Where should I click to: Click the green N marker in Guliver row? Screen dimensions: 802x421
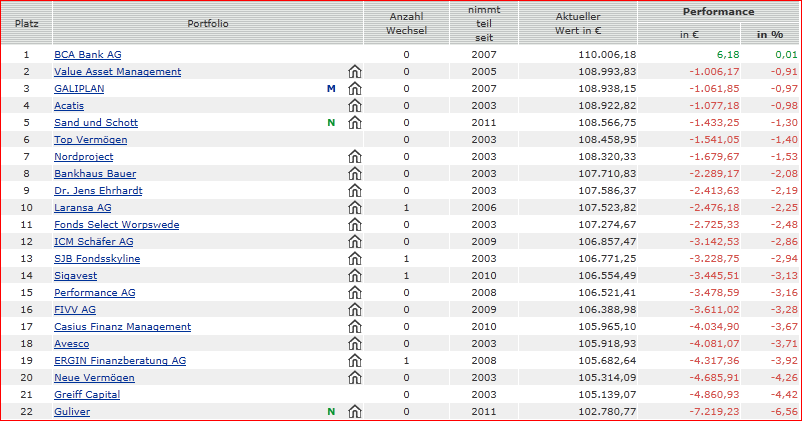click(331, 412)
